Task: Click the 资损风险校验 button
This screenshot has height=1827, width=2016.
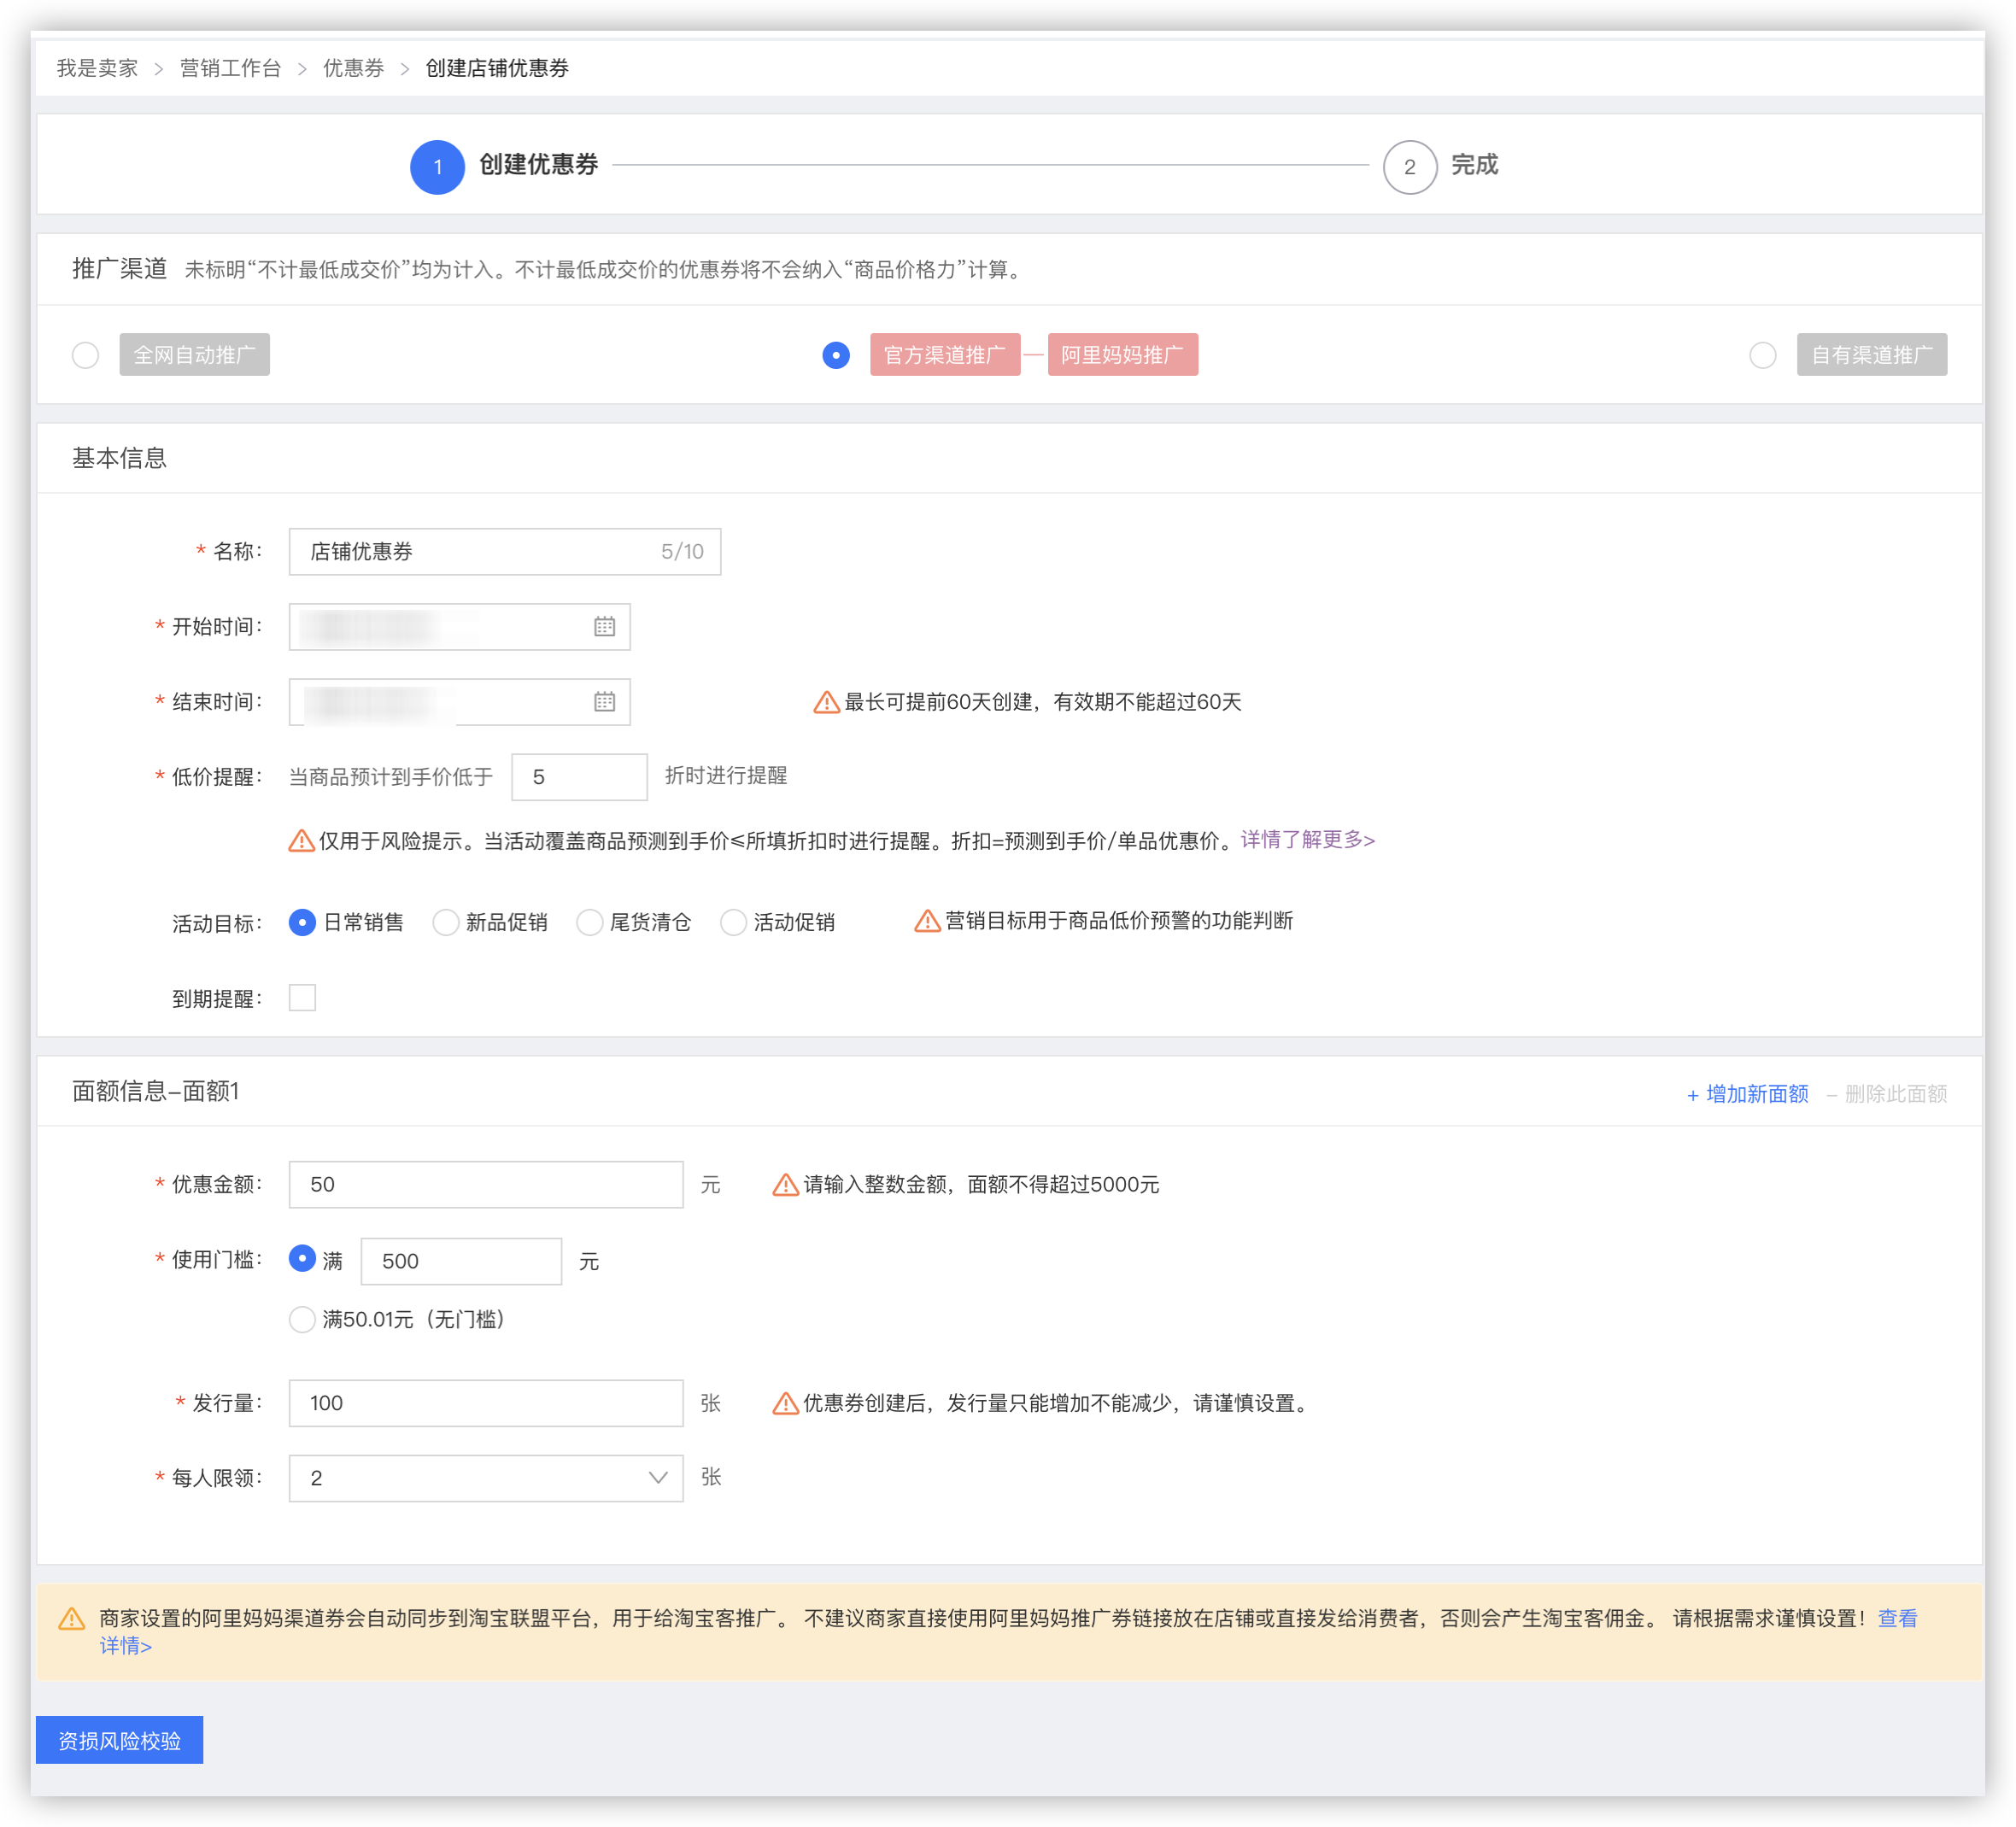Action: 119,1741
